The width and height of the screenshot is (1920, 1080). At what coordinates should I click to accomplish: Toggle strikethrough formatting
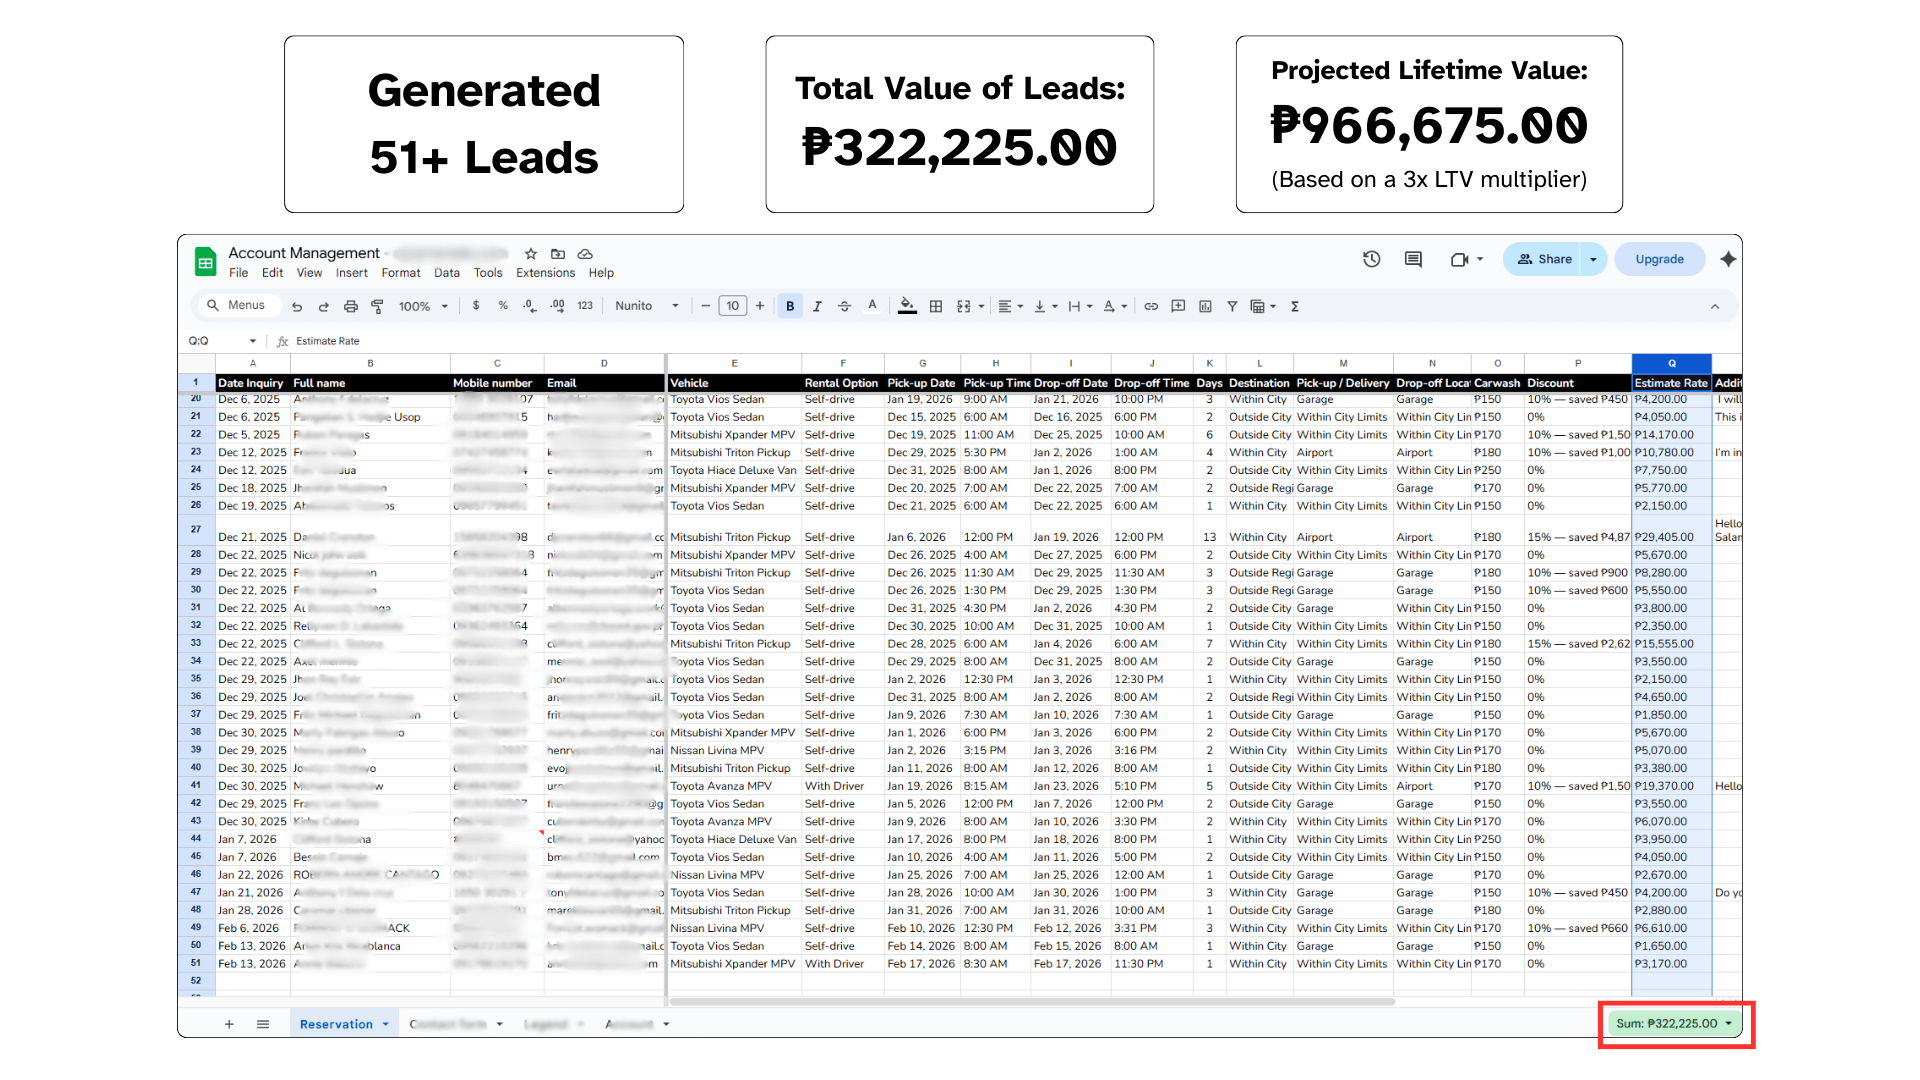click(x=844, y=306)
